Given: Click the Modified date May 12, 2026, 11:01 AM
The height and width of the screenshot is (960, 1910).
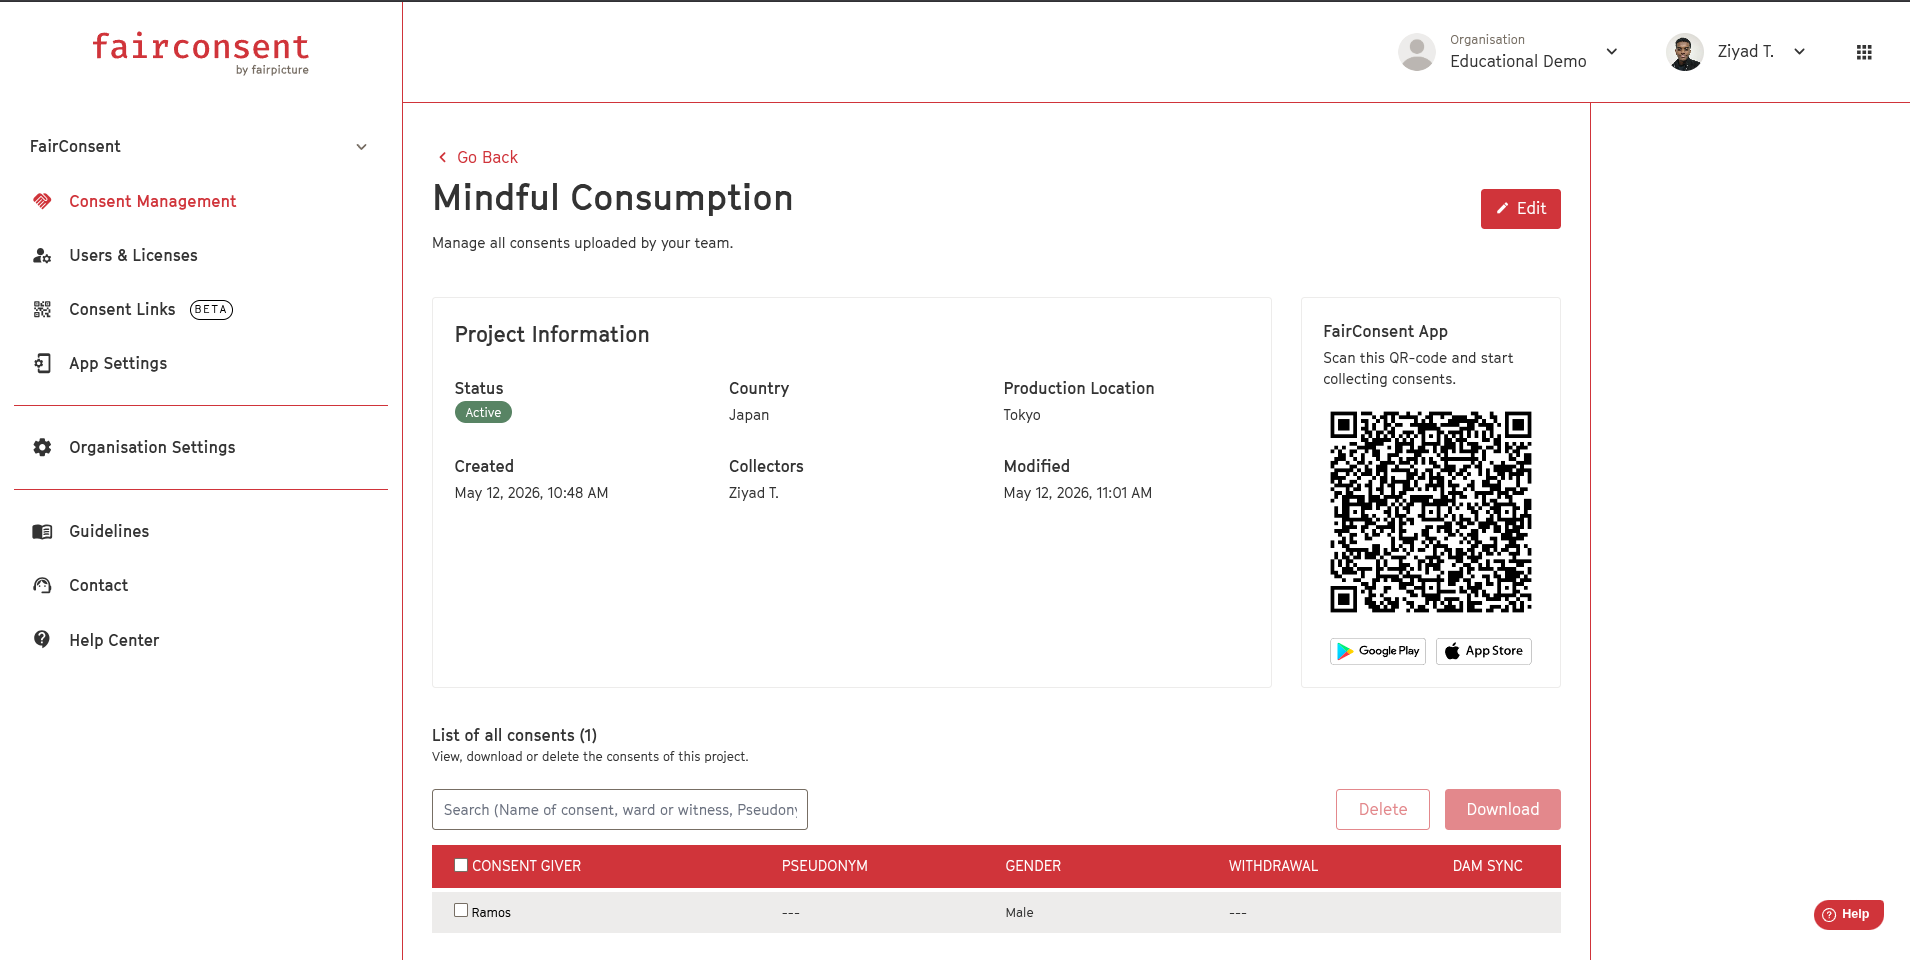Looking at the screenshot, I should (x=1078, y=493).
